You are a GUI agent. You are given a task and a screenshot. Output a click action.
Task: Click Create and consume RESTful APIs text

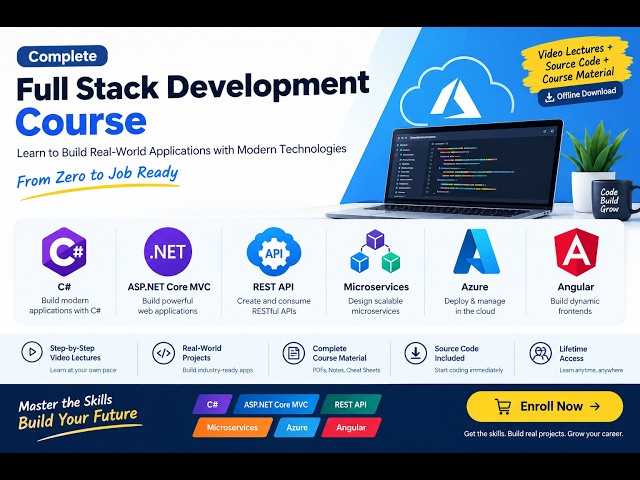(273, 306)
